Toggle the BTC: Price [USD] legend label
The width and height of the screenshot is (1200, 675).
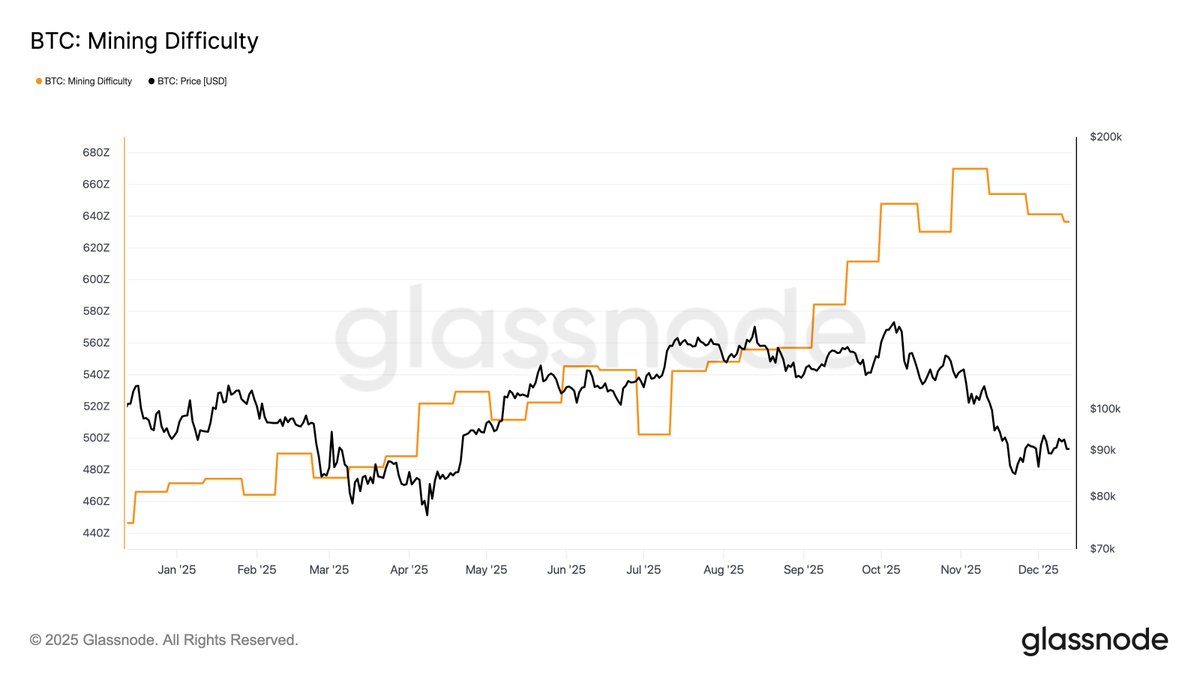[192, 81]
